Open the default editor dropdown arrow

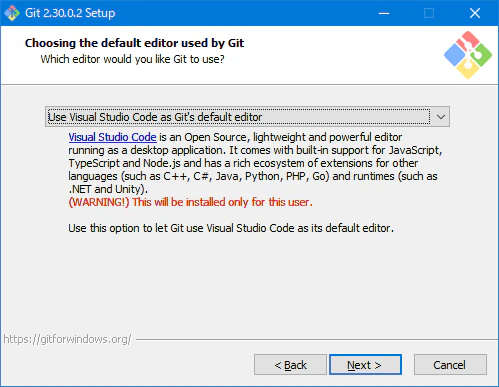coord(441,117)
